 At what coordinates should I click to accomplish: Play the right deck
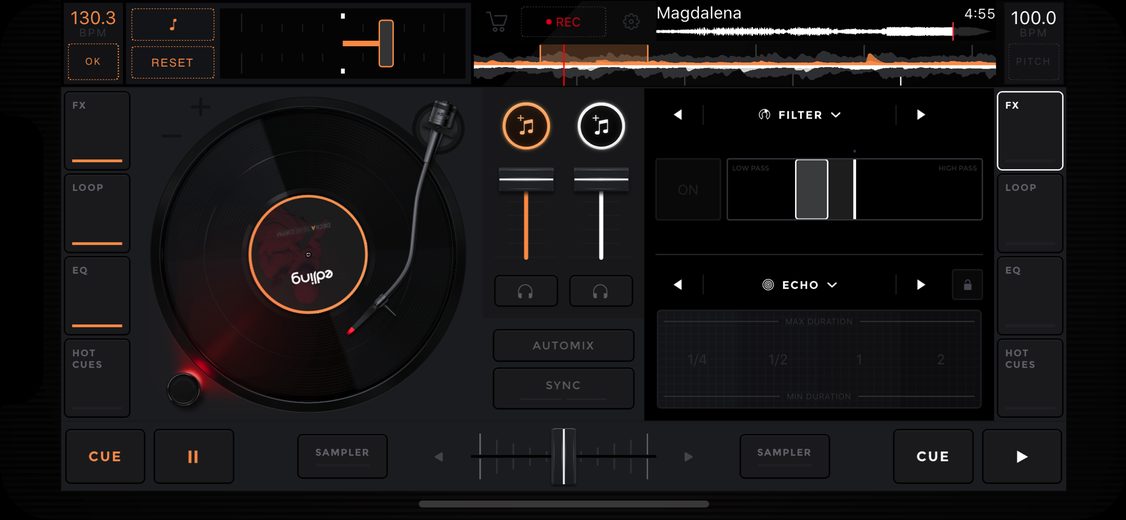(x=1022, y=457)
